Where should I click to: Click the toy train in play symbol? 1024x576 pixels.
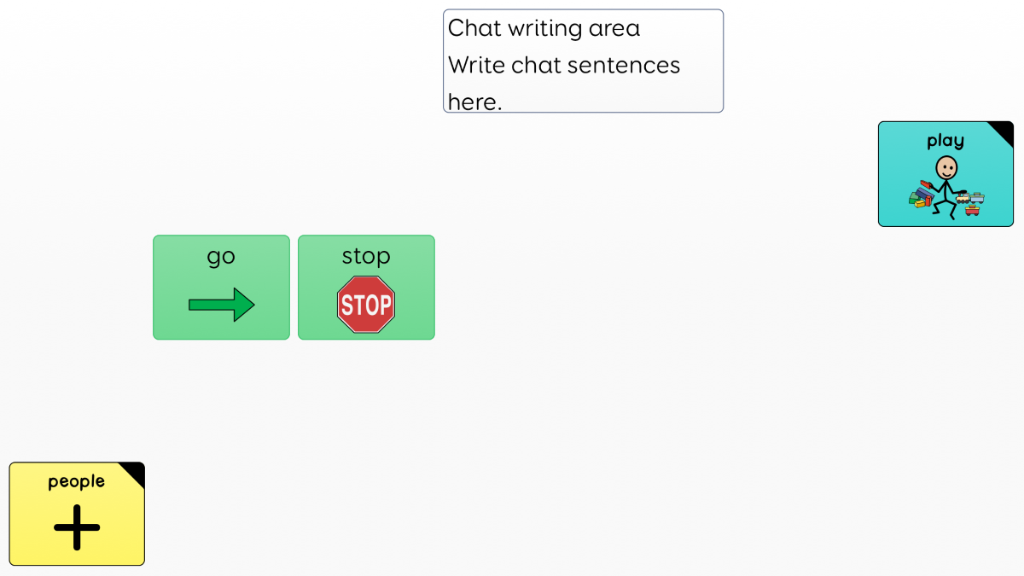(970, 198)
